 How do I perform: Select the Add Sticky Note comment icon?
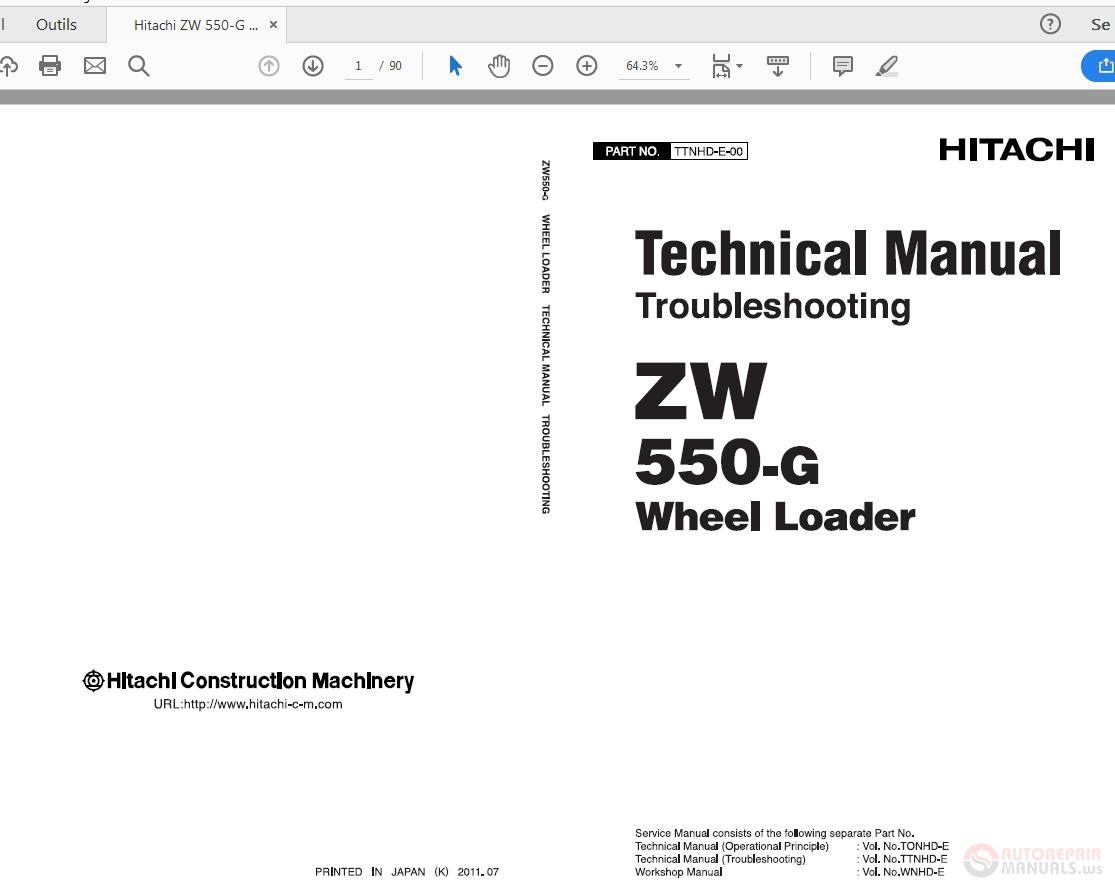coord(842,65)
